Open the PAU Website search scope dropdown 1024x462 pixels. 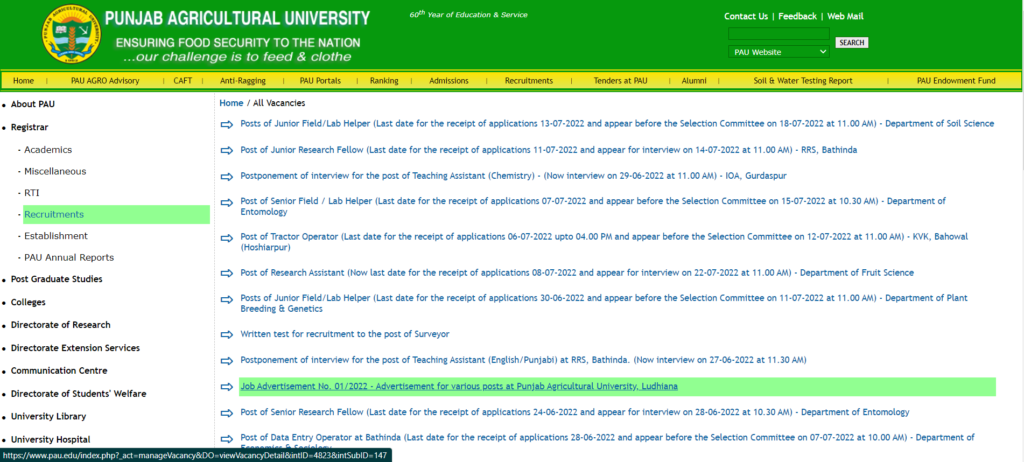click(x=778, y=51)
